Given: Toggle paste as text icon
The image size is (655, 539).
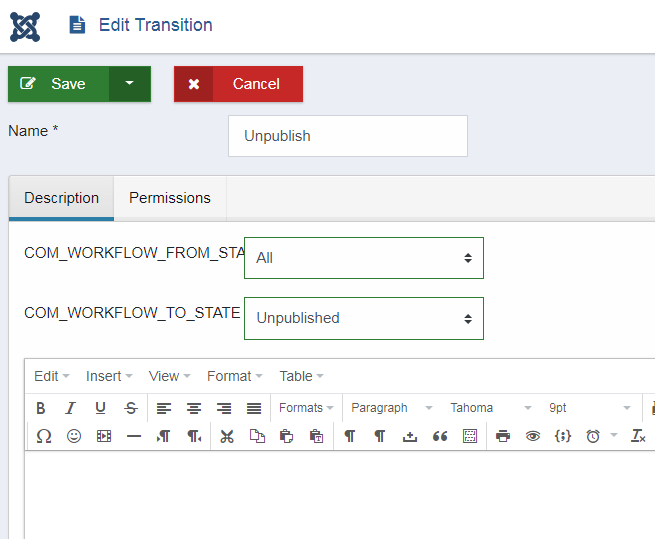Looking at the screenshot, I should [x=317, y=436].
